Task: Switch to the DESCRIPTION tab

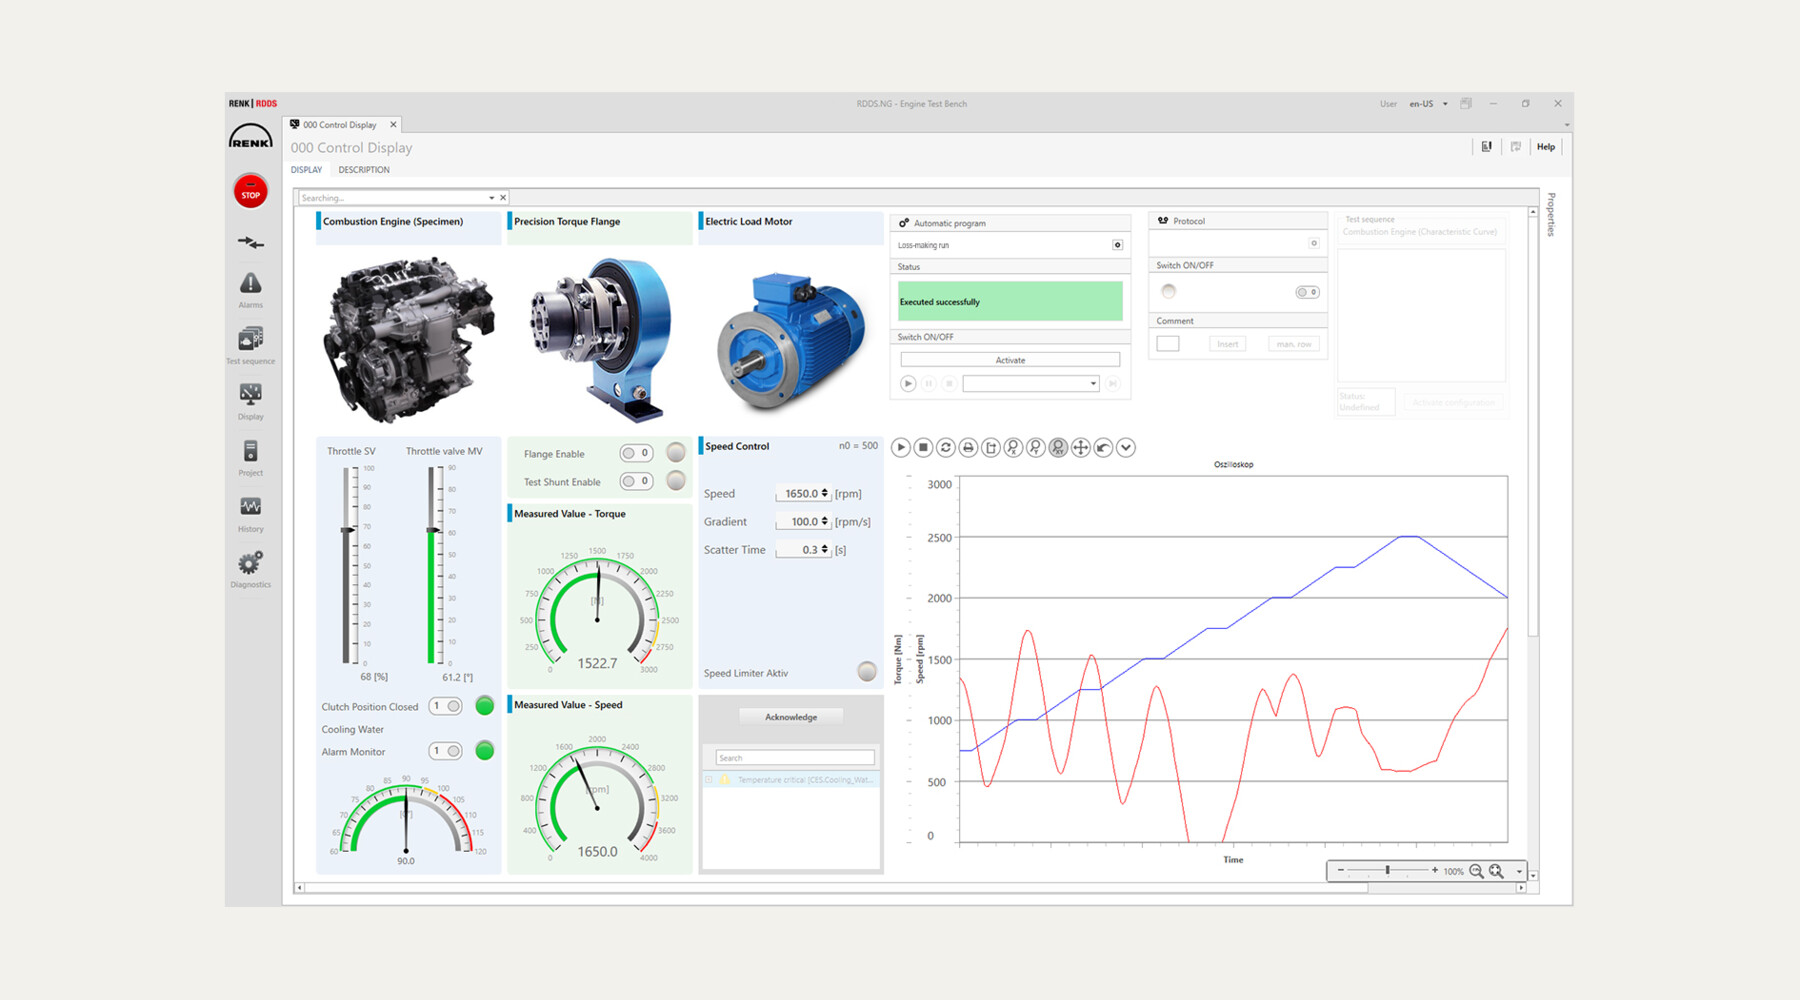Action: click(363, 170)
